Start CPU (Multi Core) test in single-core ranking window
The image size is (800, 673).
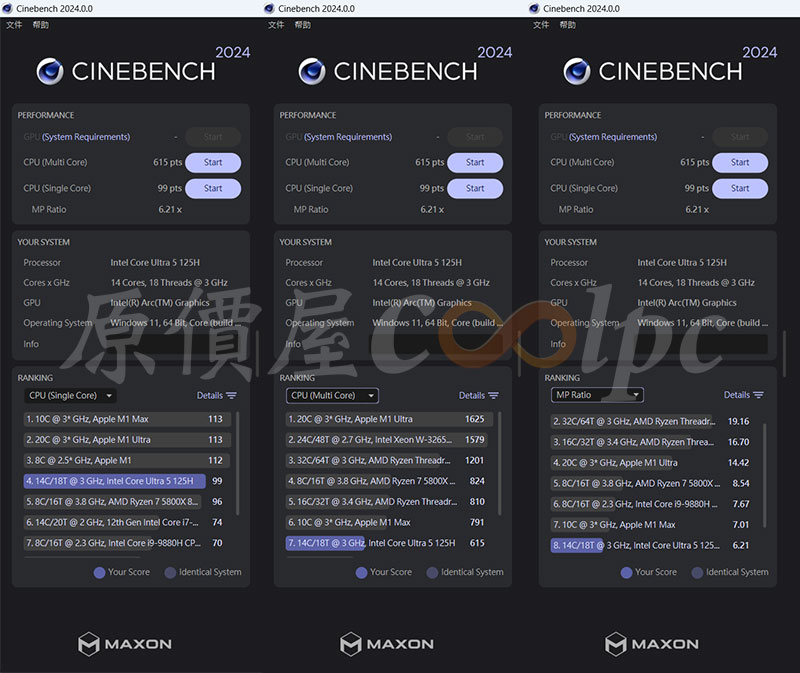coord(213,162)
